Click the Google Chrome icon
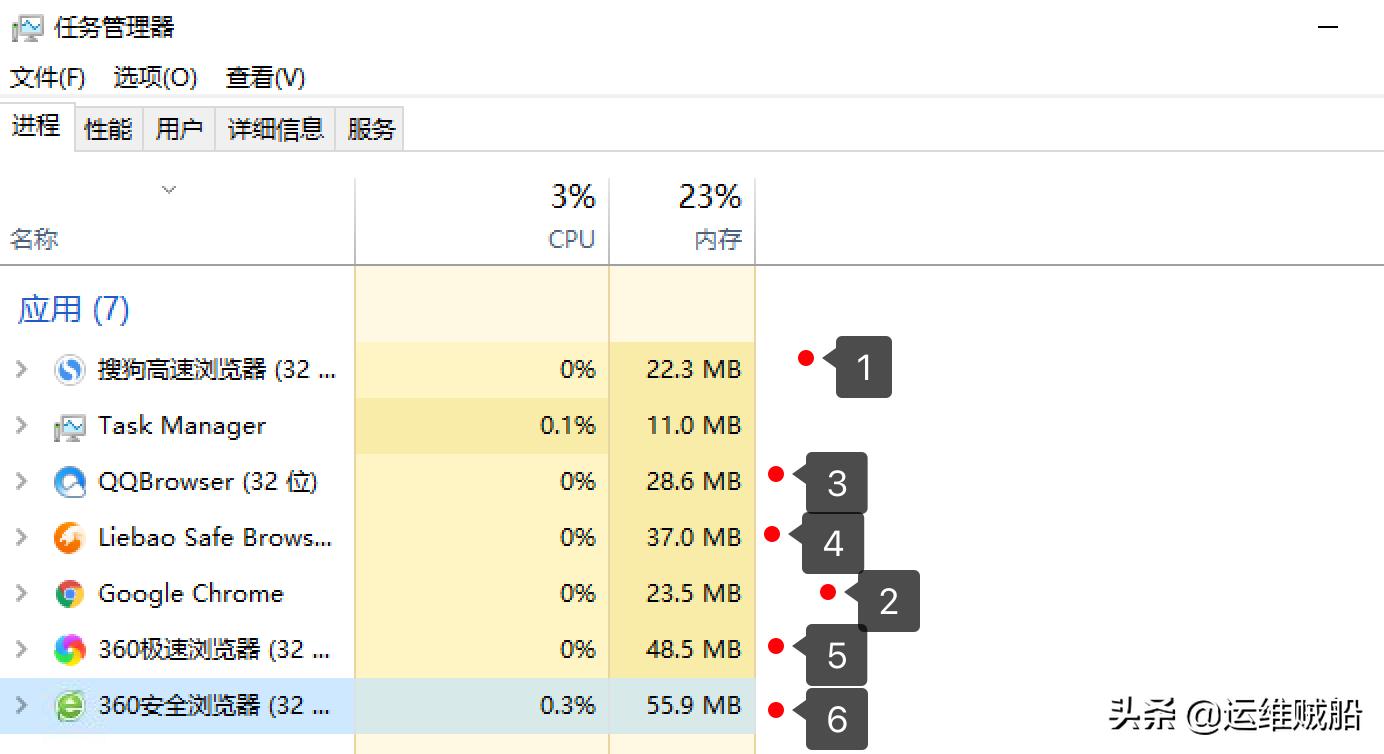1384x754 pixels. click(x=70, y=594)
